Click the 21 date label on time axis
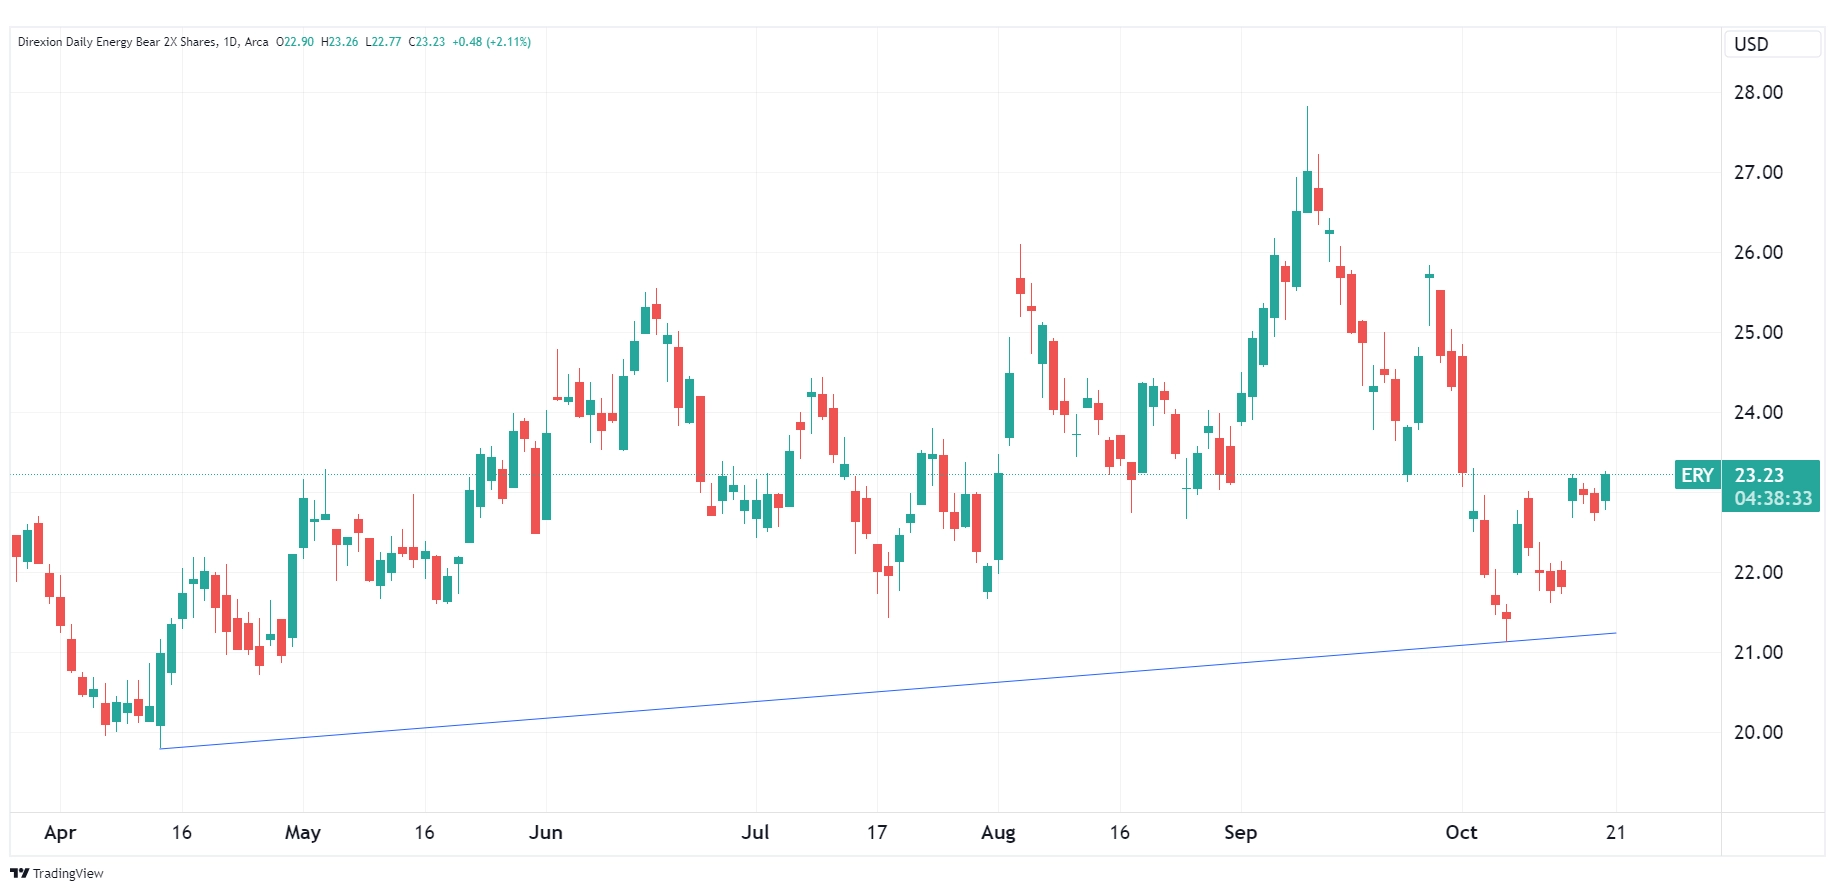The height and width of the screenshot is (891, 1835). [1616, 832]
